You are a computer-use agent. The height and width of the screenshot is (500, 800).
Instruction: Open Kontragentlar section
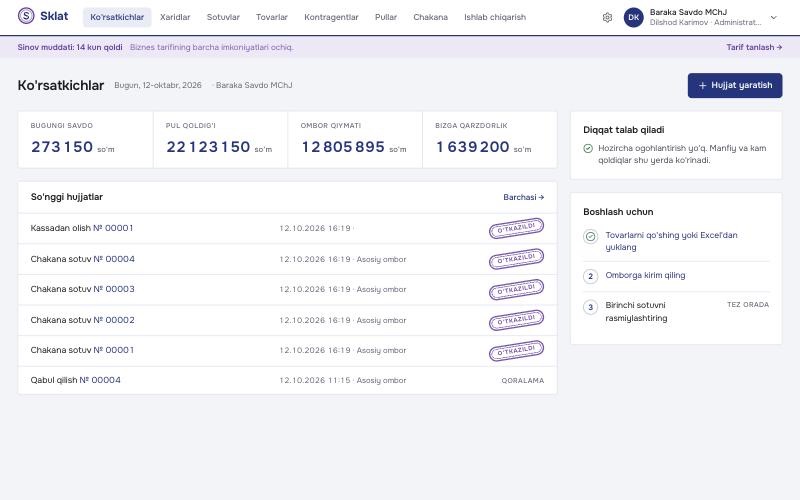click(x=331, y=17)
